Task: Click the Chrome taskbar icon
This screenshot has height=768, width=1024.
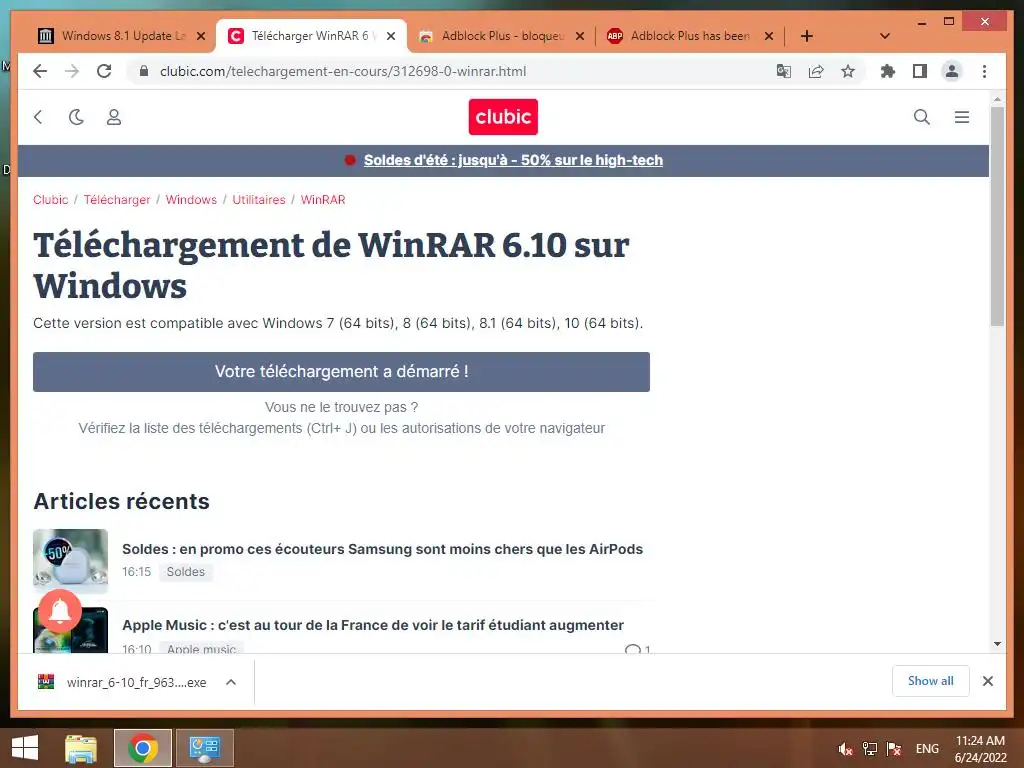Action: click(x=142, y=748)
